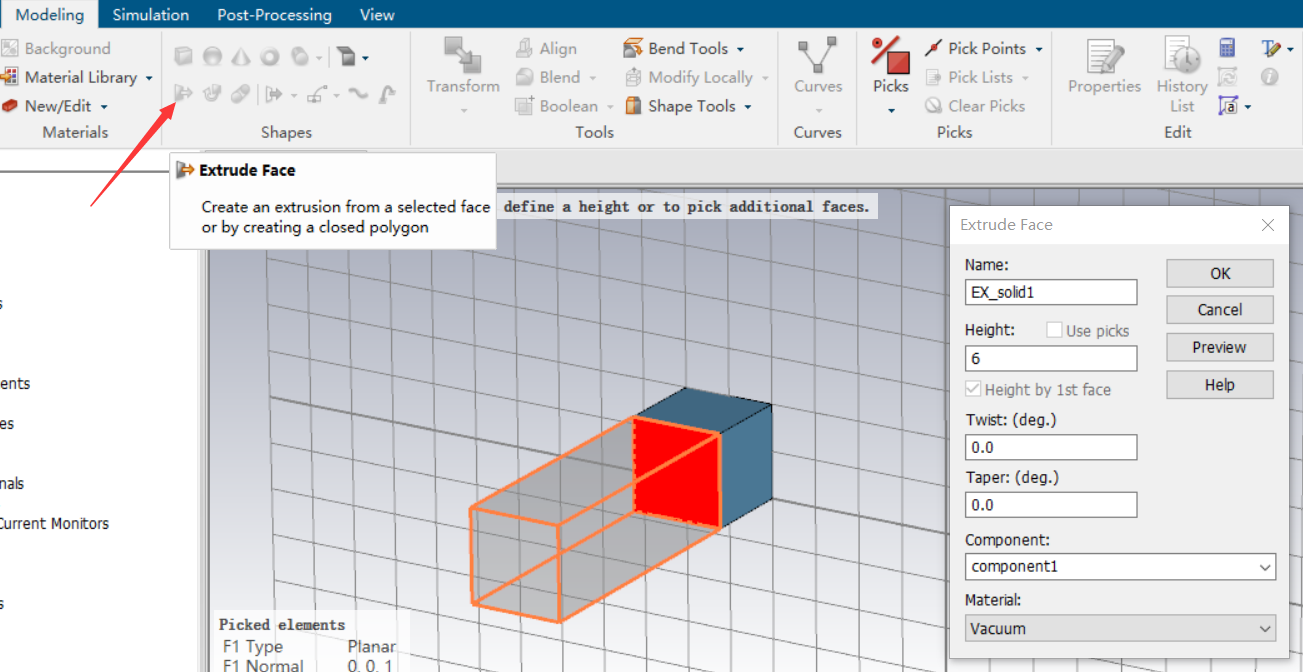Click the Curves tool icon
1303x672 pixels.
pos(818,55)
